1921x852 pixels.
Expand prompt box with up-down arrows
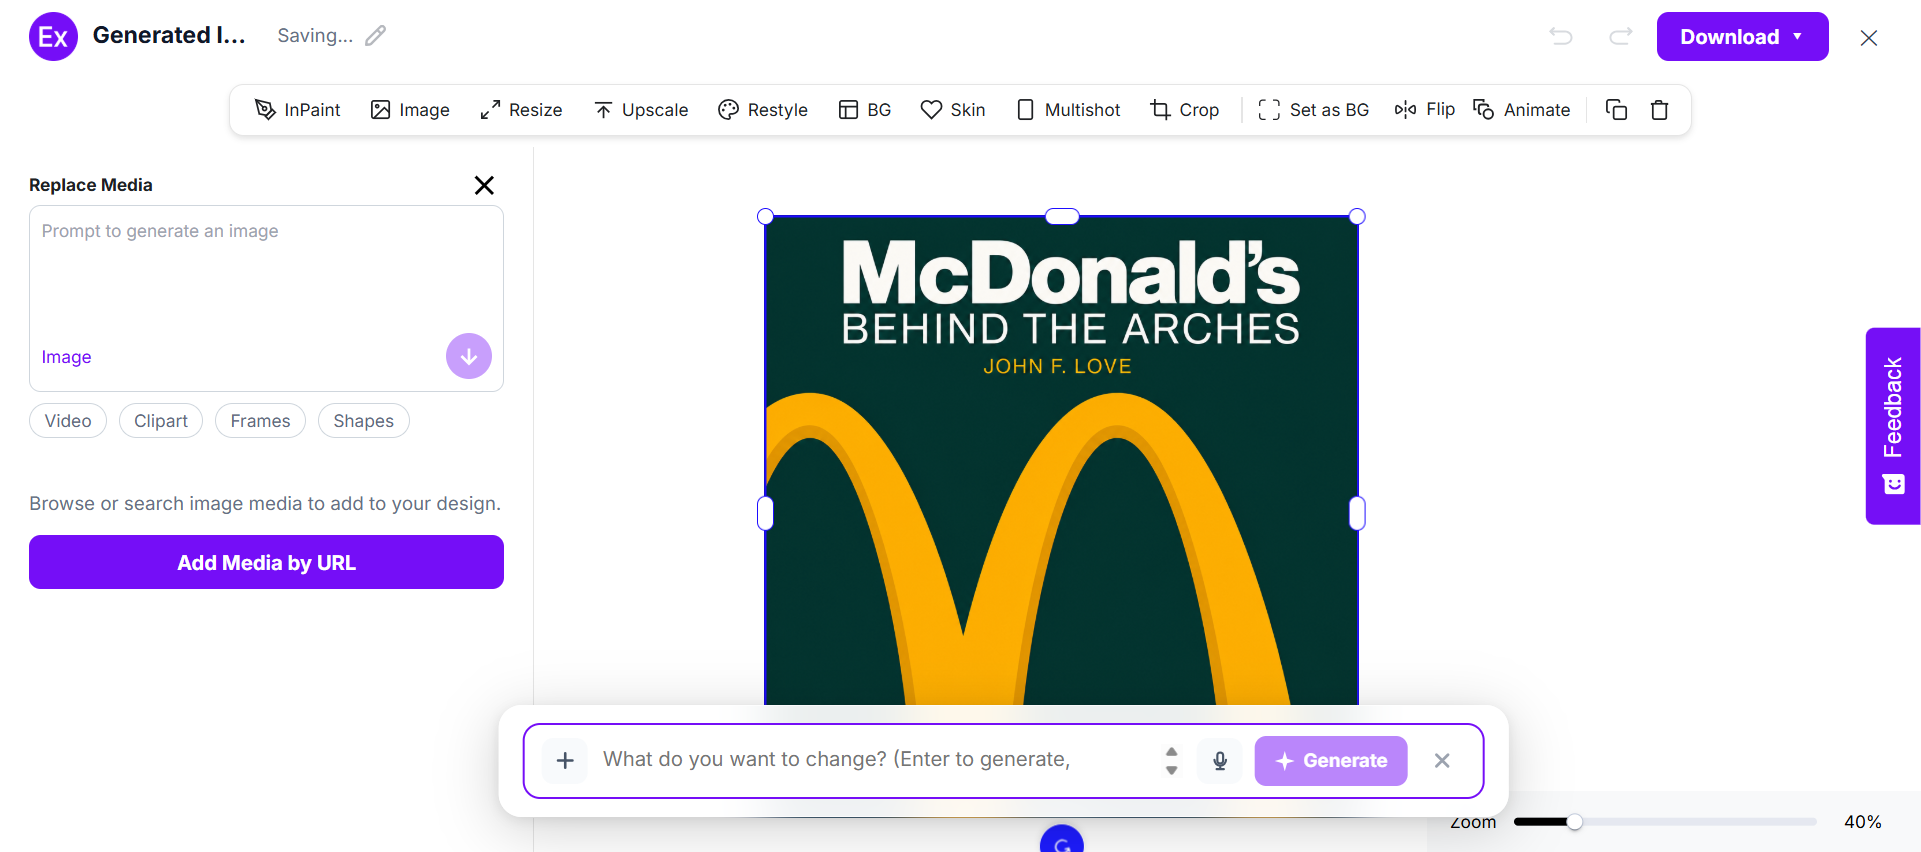1172,761
